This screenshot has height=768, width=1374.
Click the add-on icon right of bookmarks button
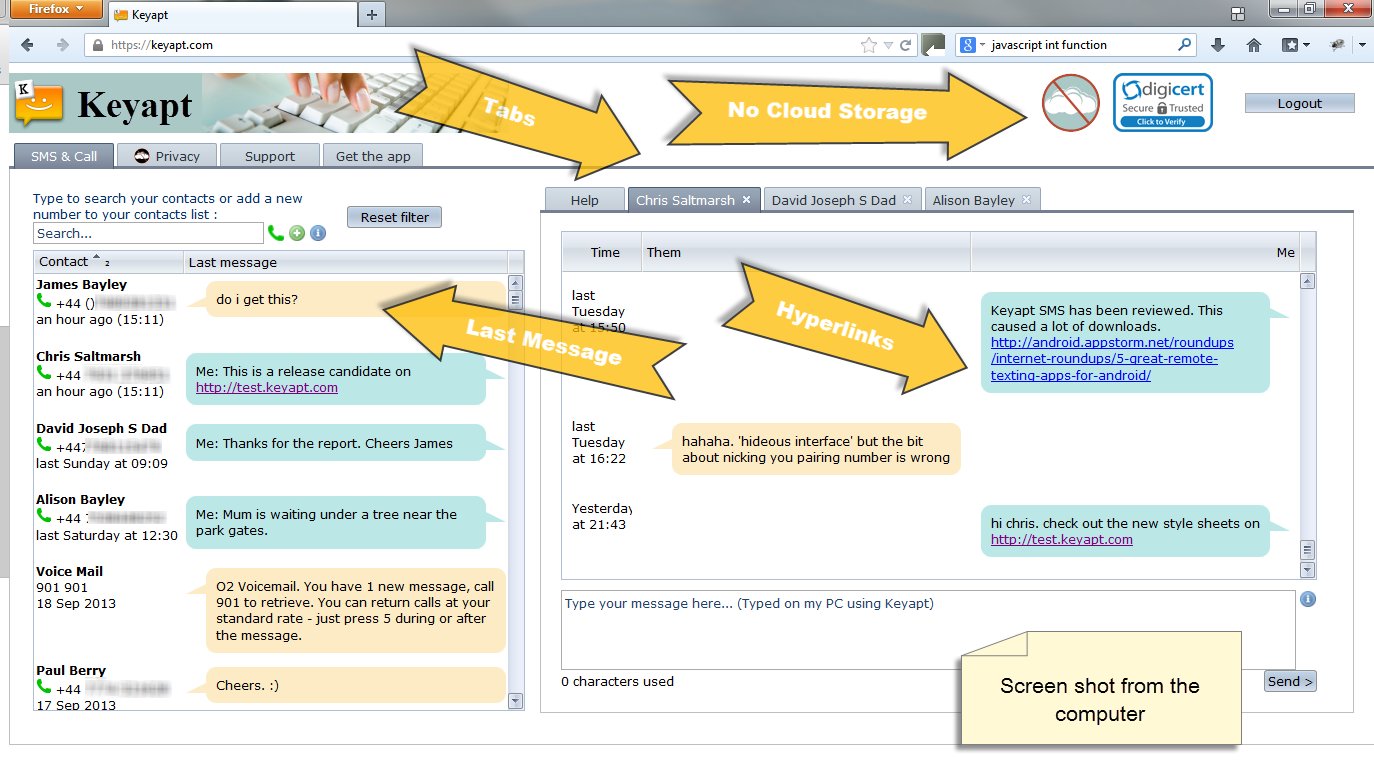tap(1337, 45)
